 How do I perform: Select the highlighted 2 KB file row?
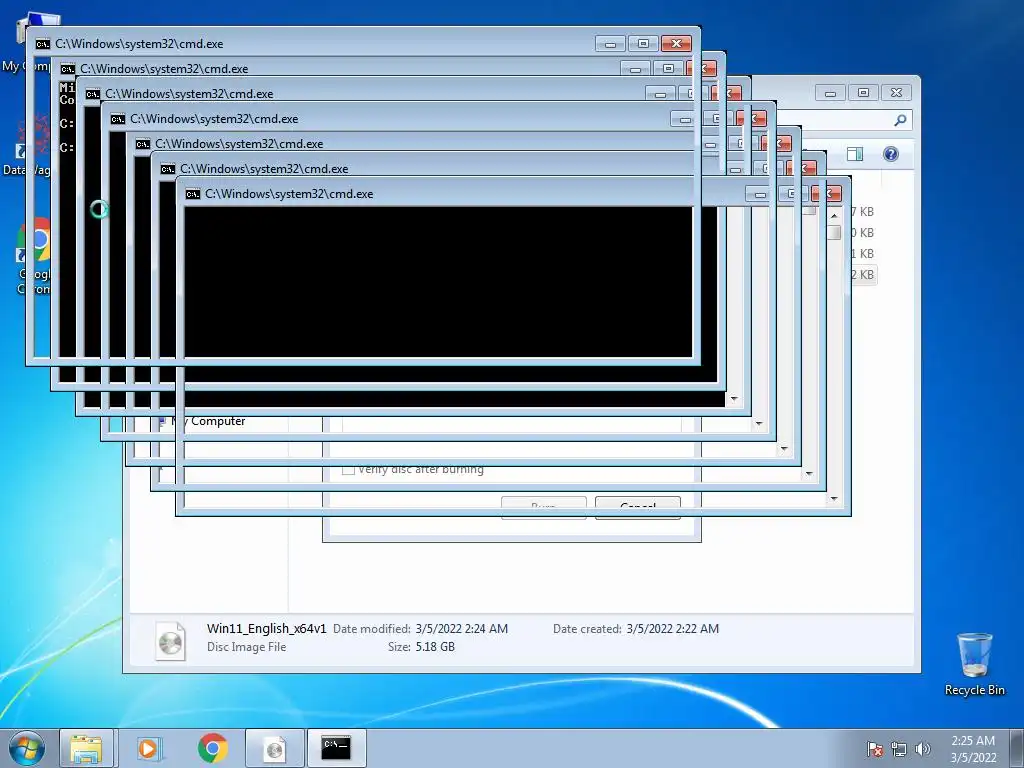pos(863,274)
